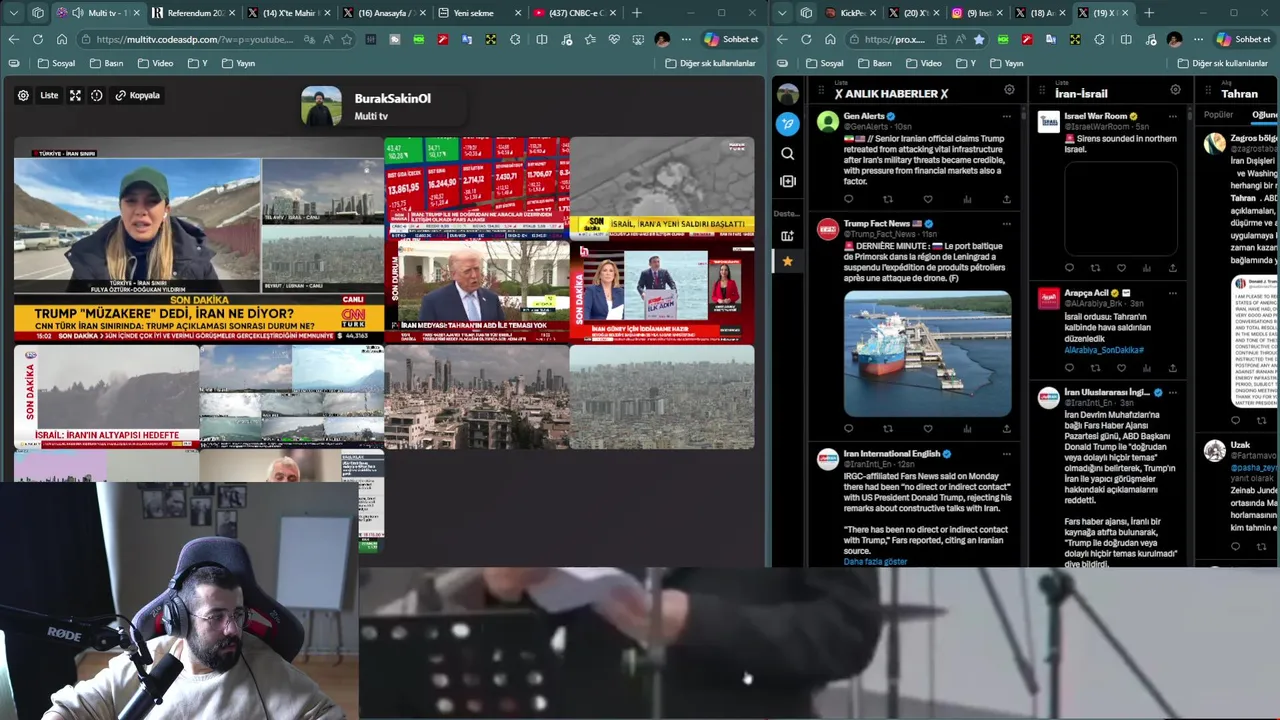Open new tab in left browser window

pos(637,13)
